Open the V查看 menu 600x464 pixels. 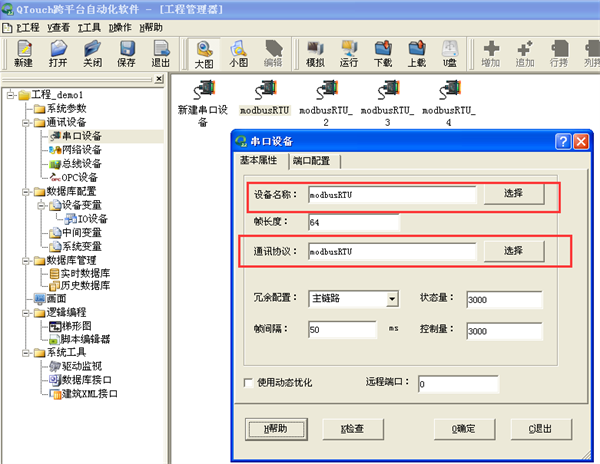(x=59, y=28)
